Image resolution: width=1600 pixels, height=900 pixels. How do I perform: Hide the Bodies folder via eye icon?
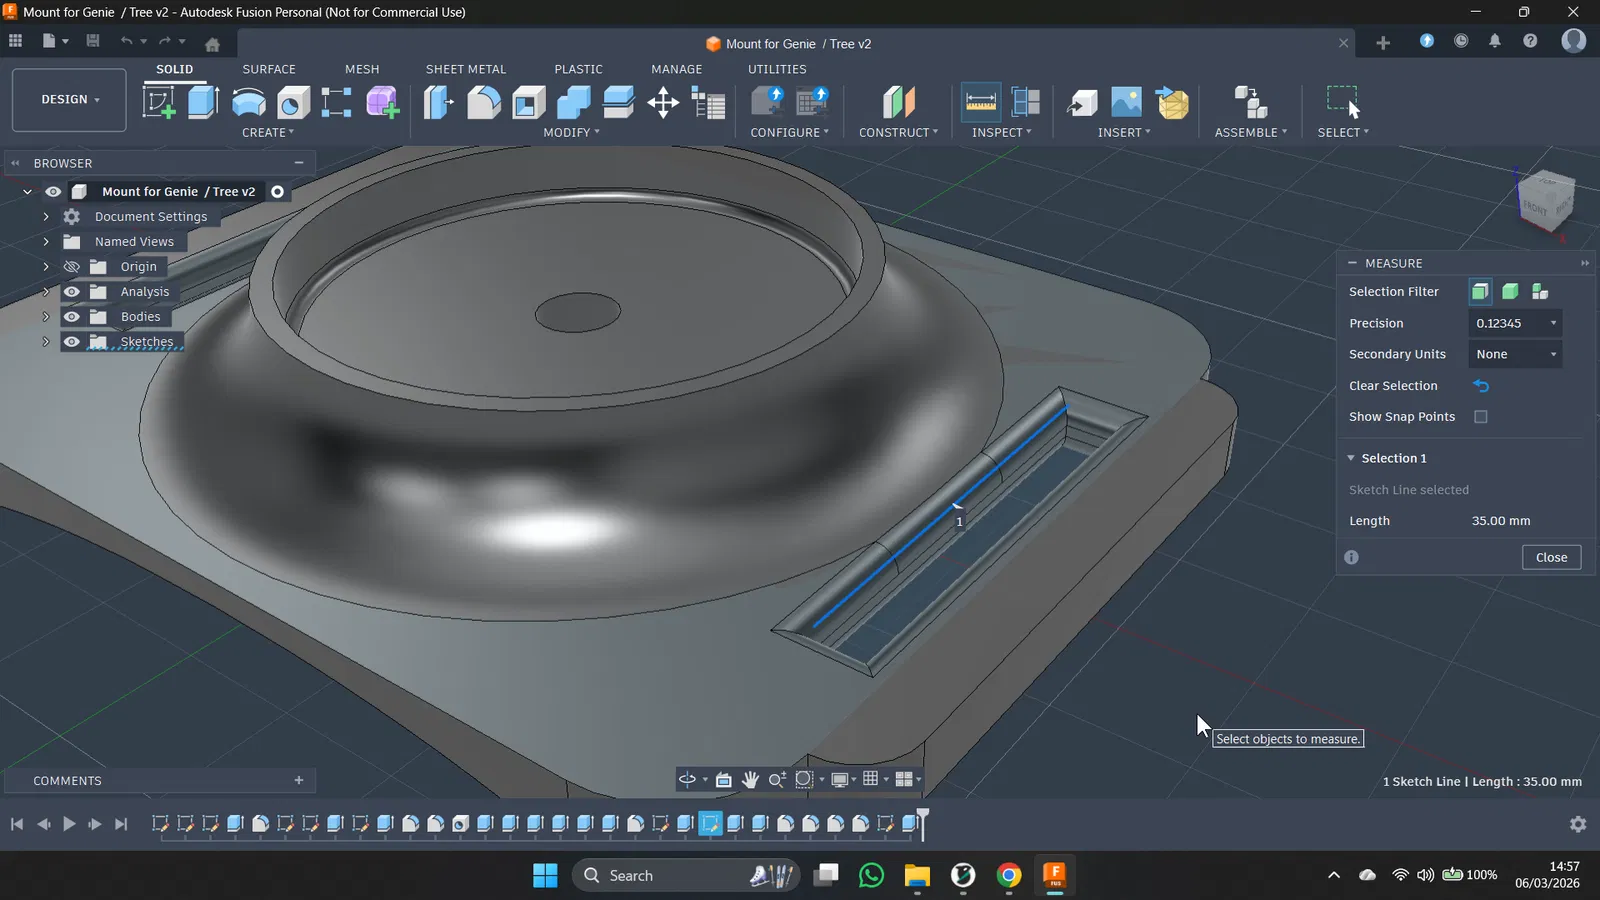[x=72, y=317]
